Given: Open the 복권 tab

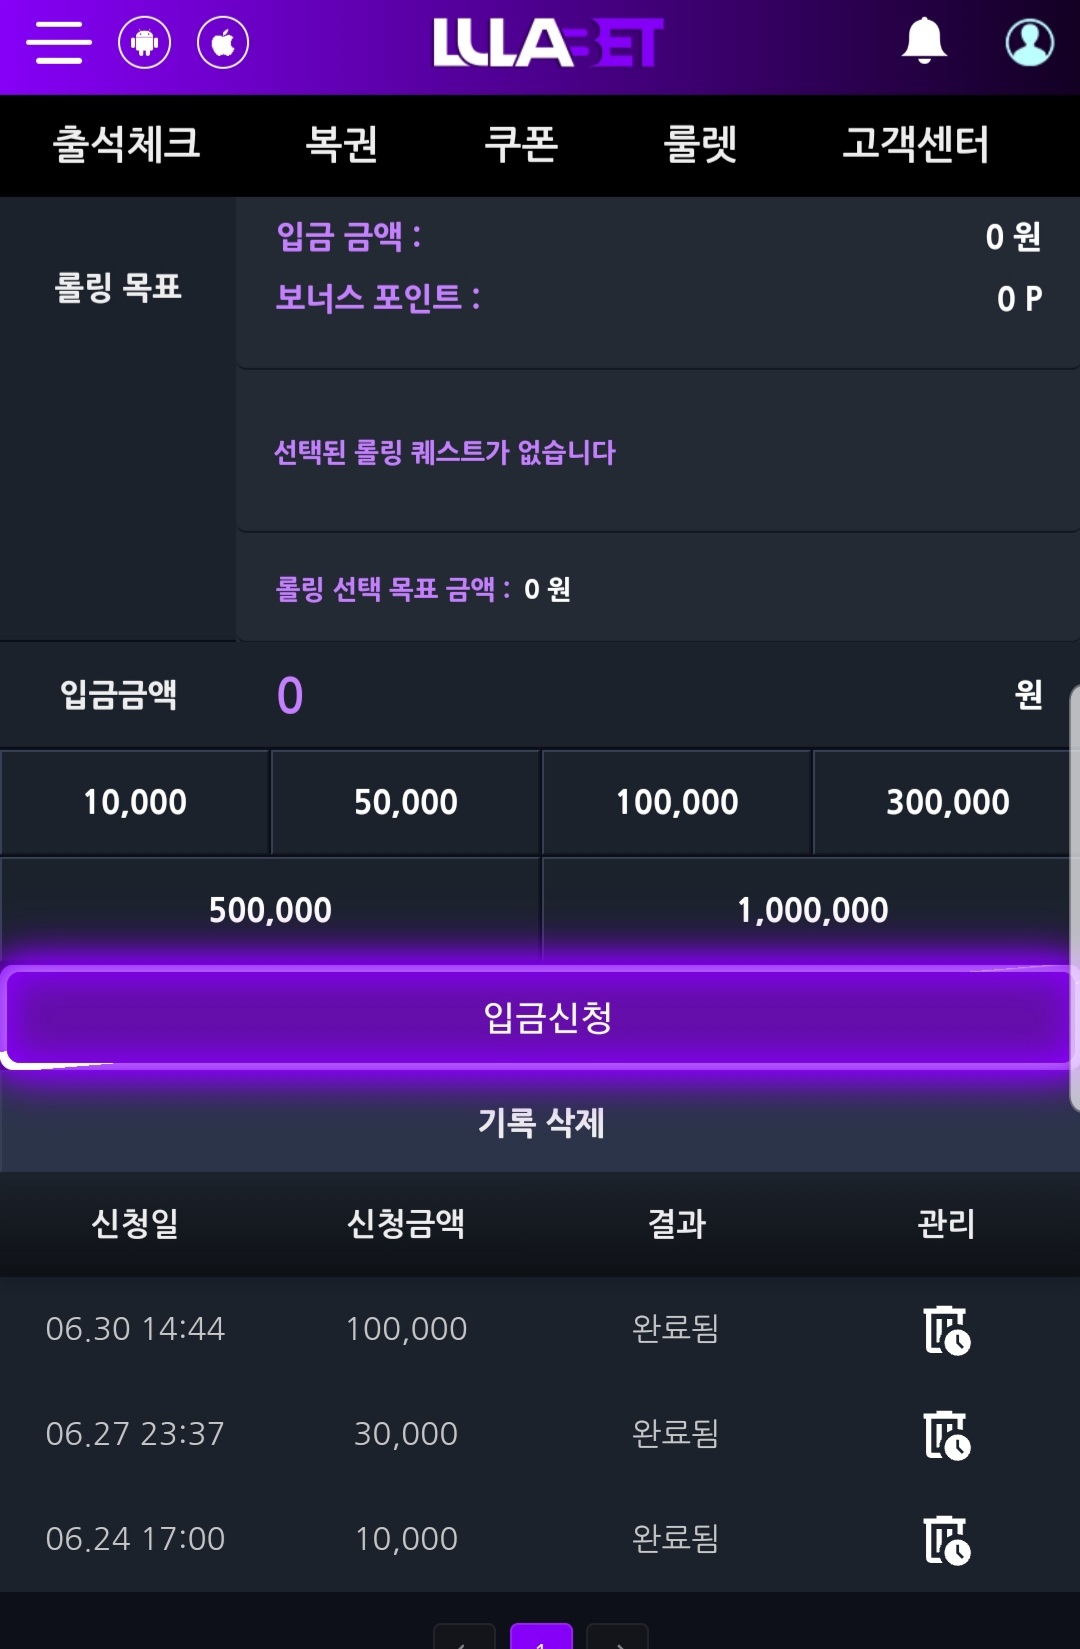Looking at the screenshot, I should (x=341, y=144).
